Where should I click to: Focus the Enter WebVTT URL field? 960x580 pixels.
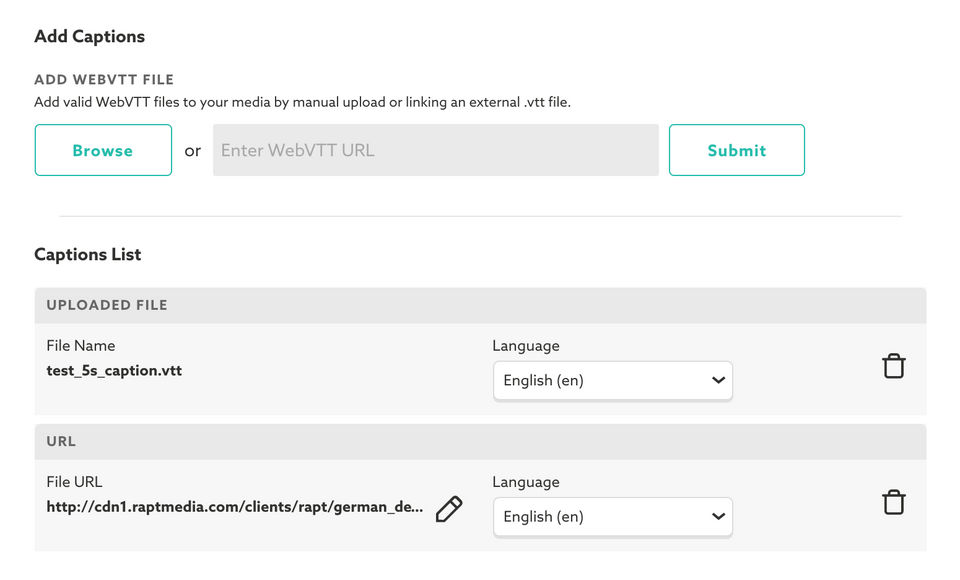pyautogui.click(x=435, y=150)
